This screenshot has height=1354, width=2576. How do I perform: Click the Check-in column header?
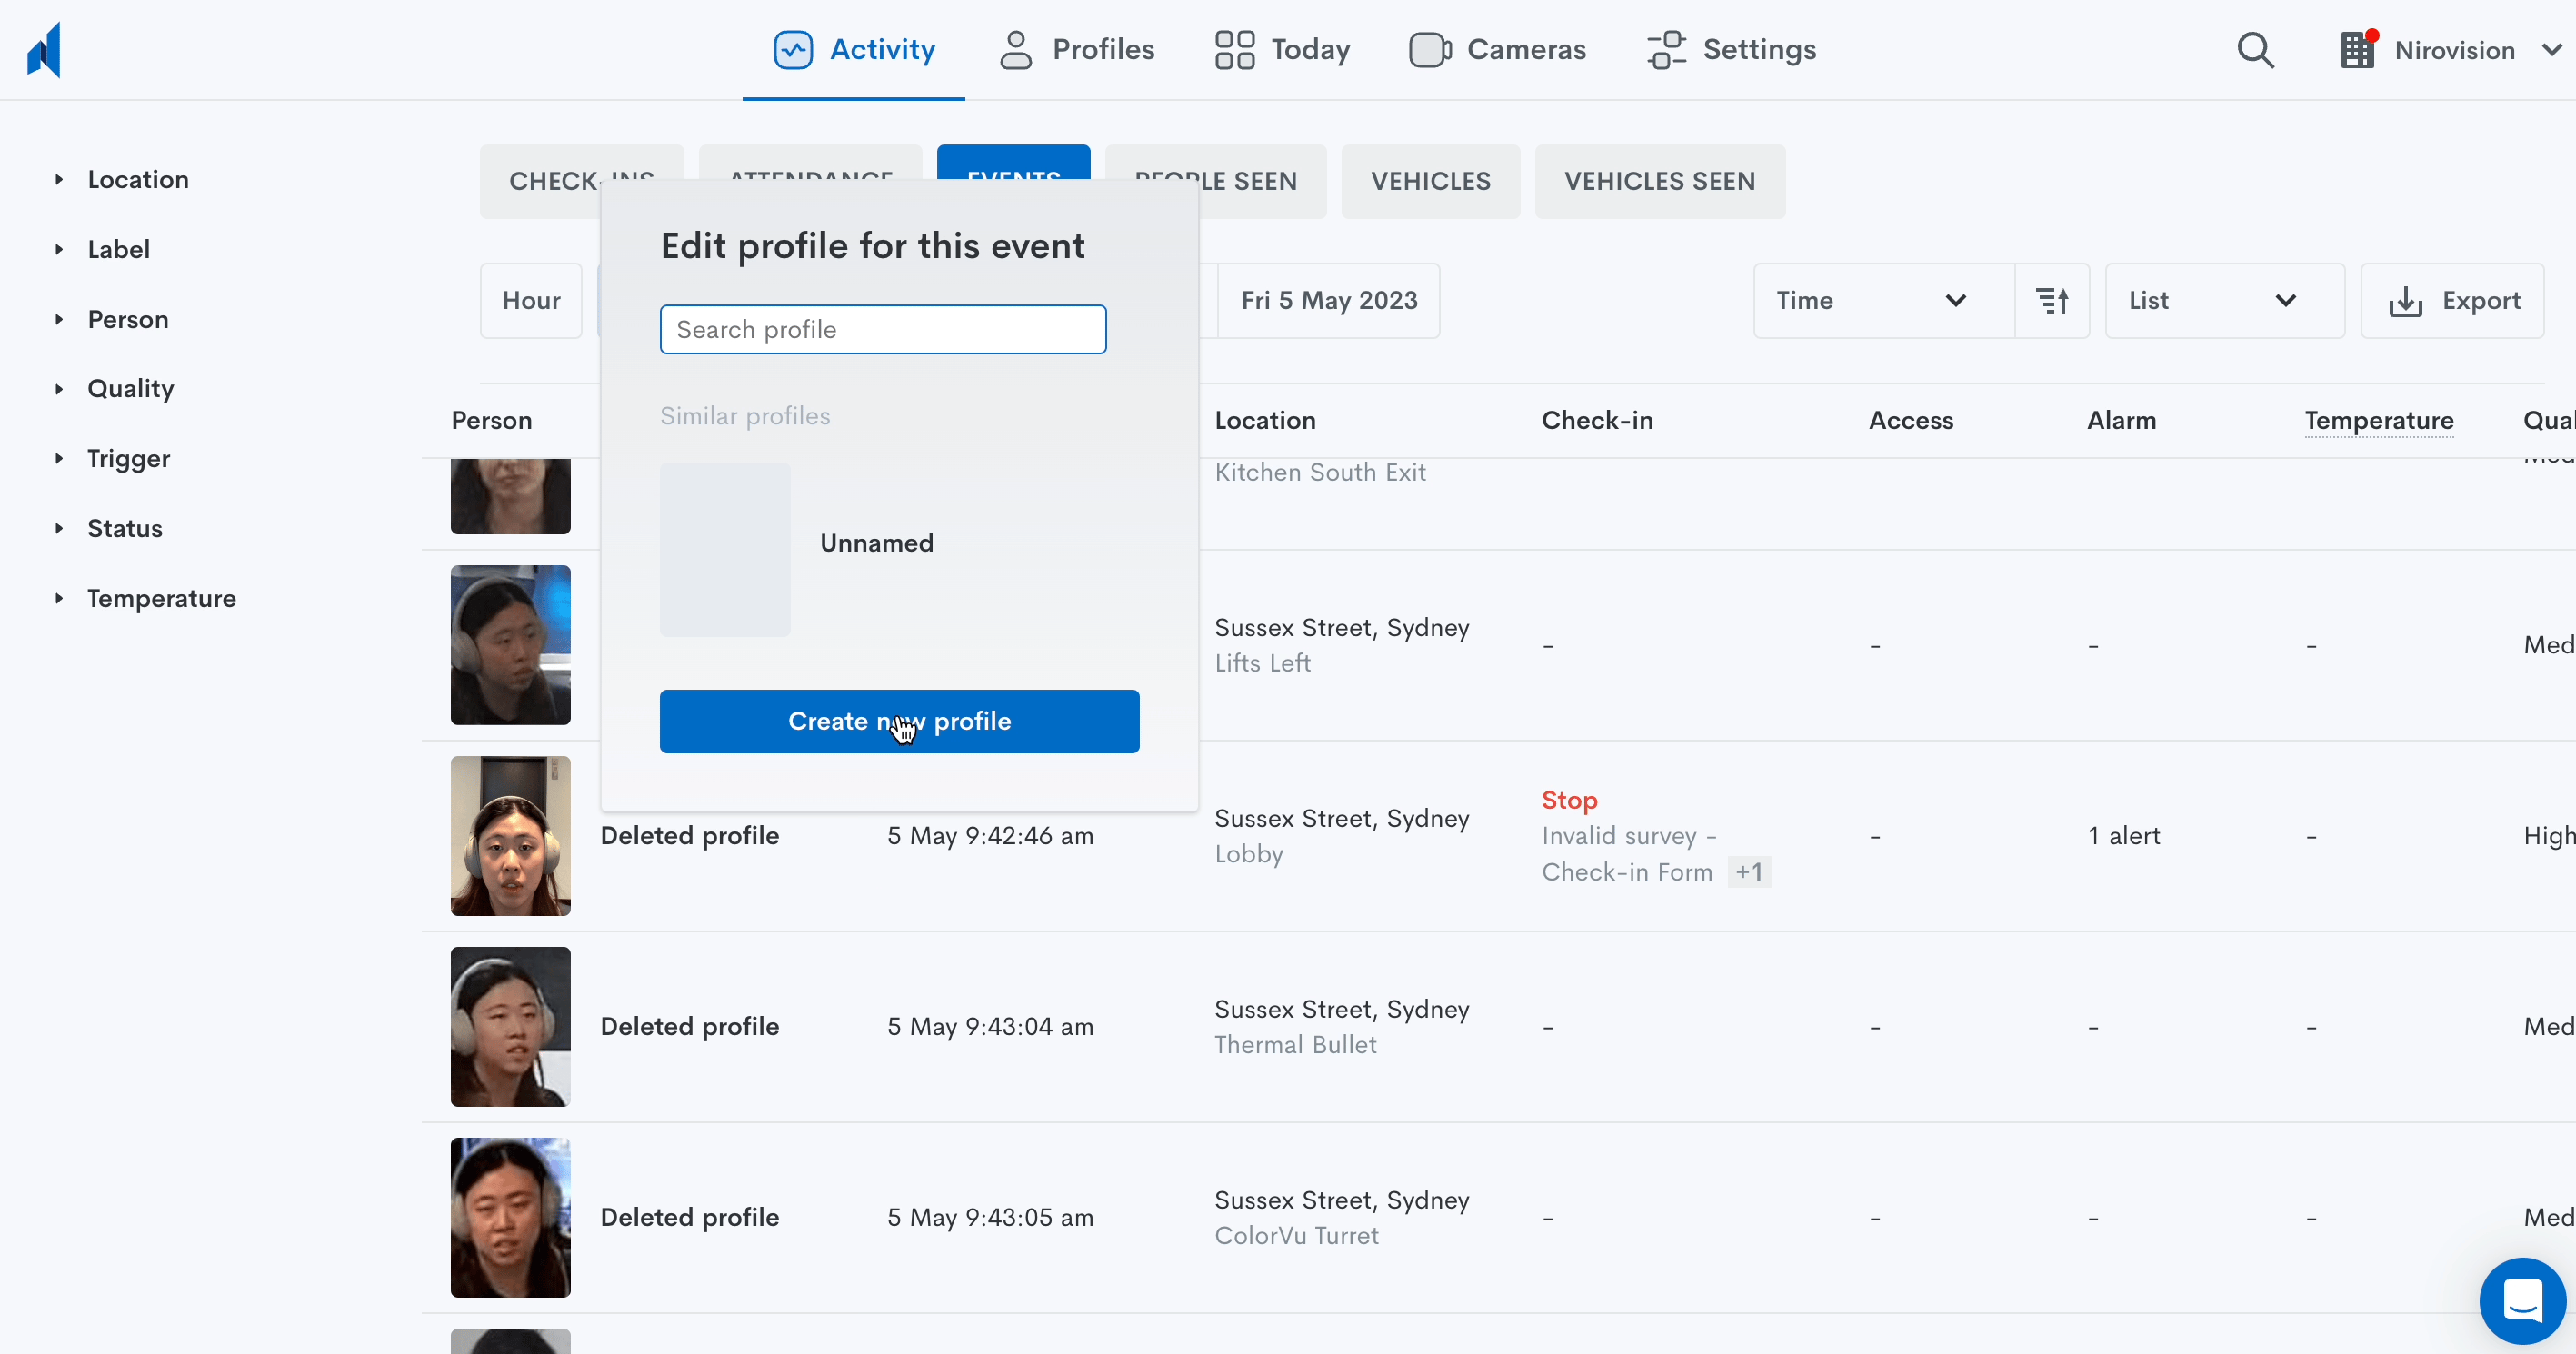pos(1597,421)
